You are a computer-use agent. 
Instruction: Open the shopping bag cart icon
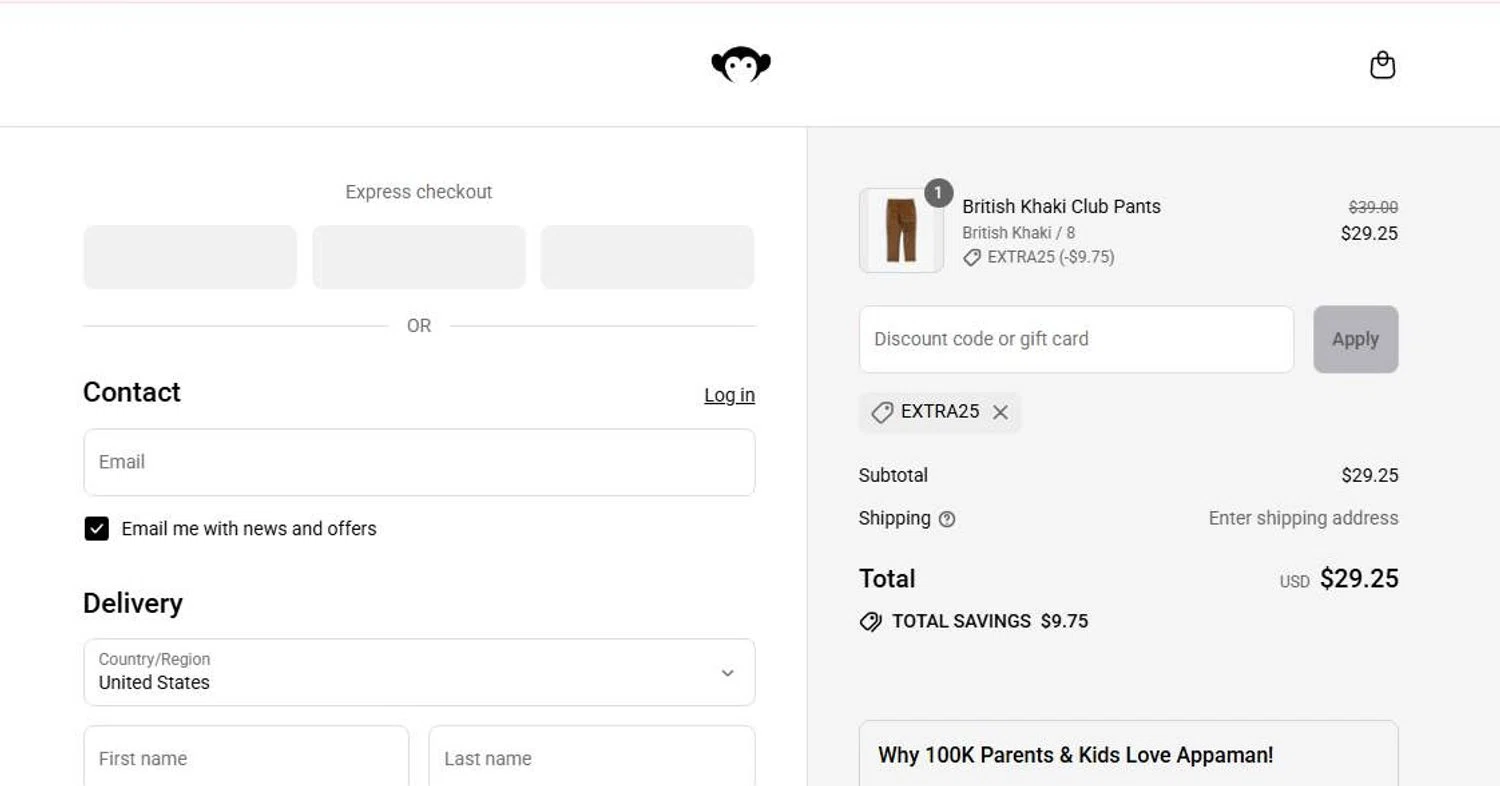pyautogui.click(x=1382, y=65)
